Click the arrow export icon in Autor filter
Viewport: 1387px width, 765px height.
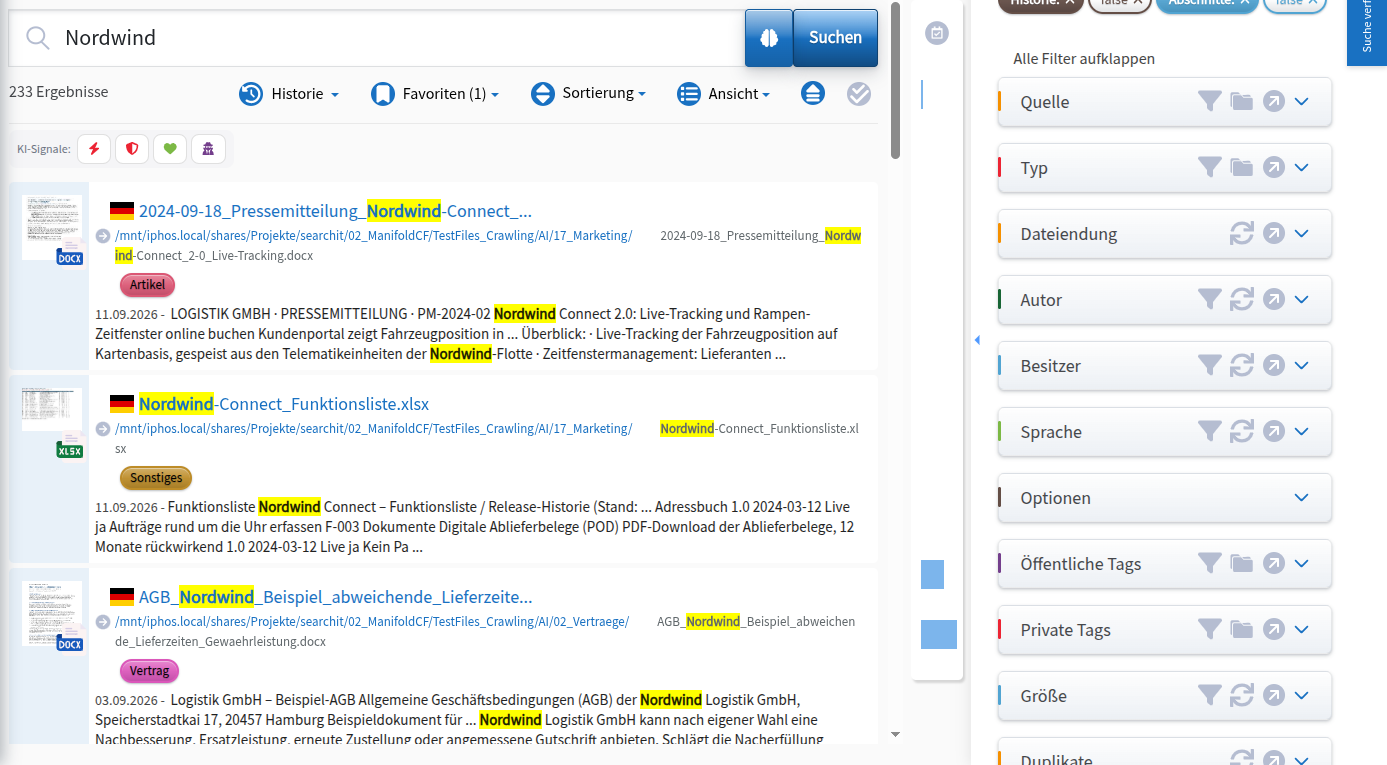(1273, 299)
